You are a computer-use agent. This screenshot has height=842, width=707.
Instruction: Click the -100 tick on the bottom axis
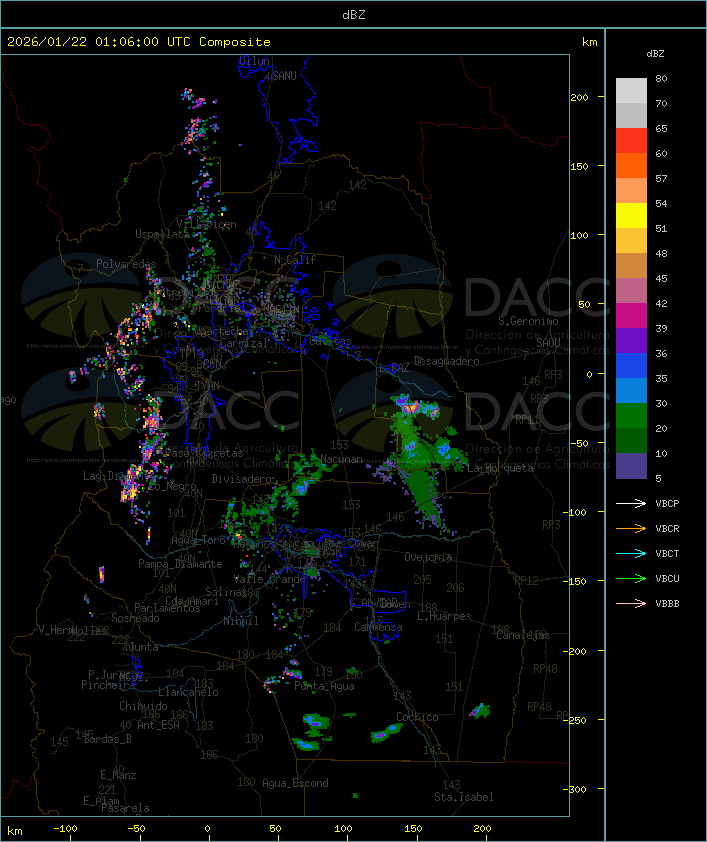(x=65, y=829)
